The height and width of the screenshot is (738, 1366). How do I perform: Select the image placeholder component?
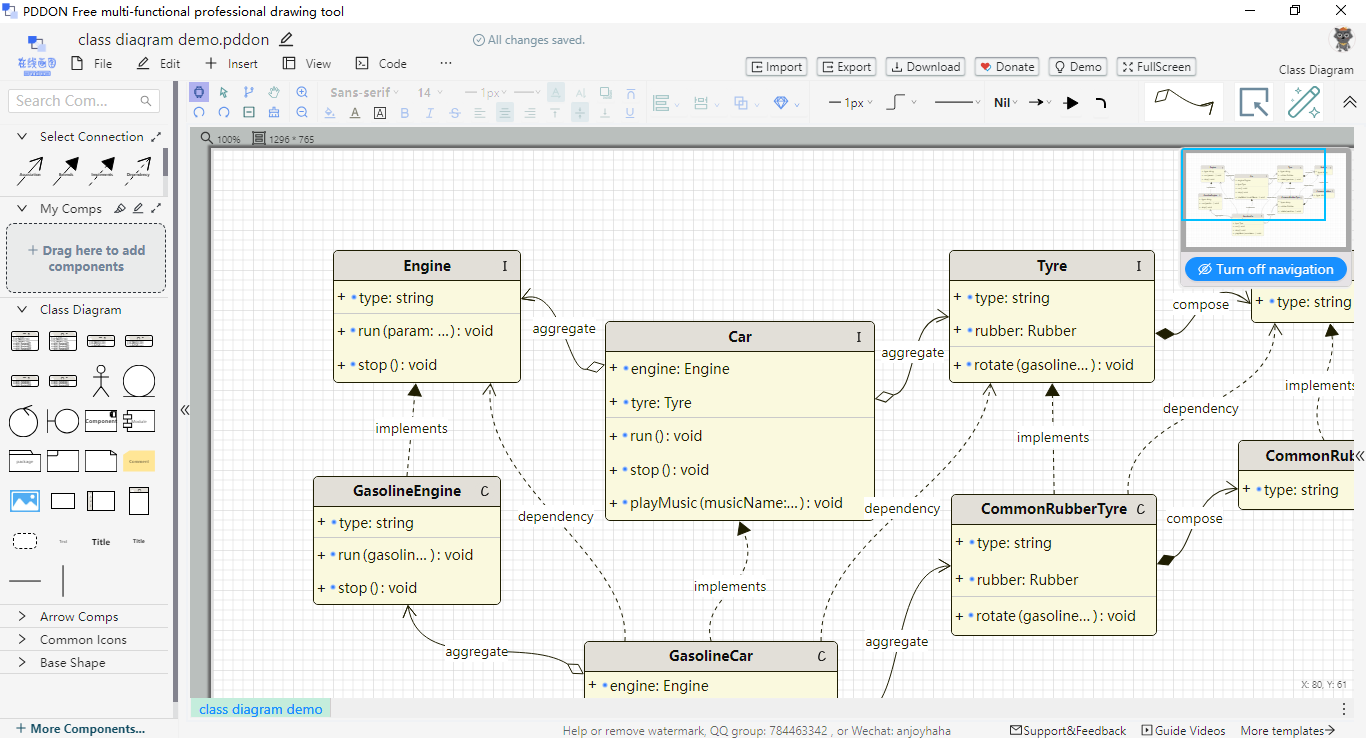point(25,500)
